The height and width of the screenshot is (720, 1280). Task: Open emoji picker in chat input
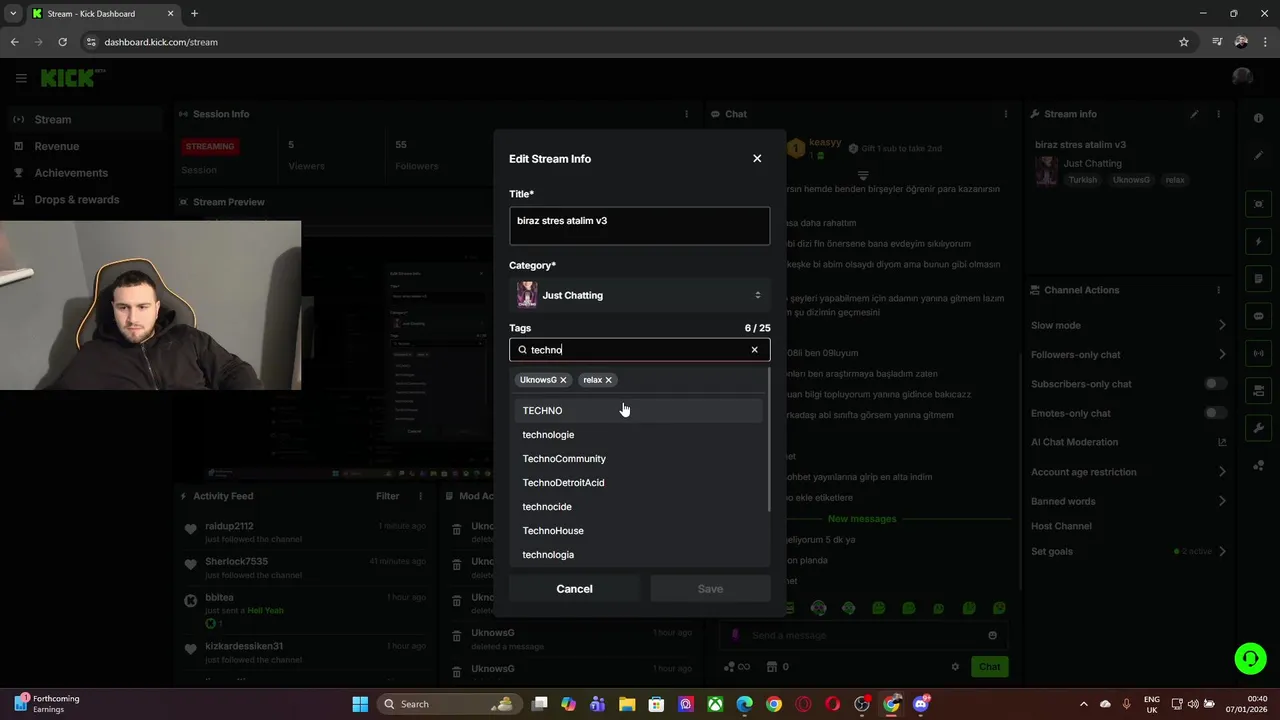click(x=992, y=635)
